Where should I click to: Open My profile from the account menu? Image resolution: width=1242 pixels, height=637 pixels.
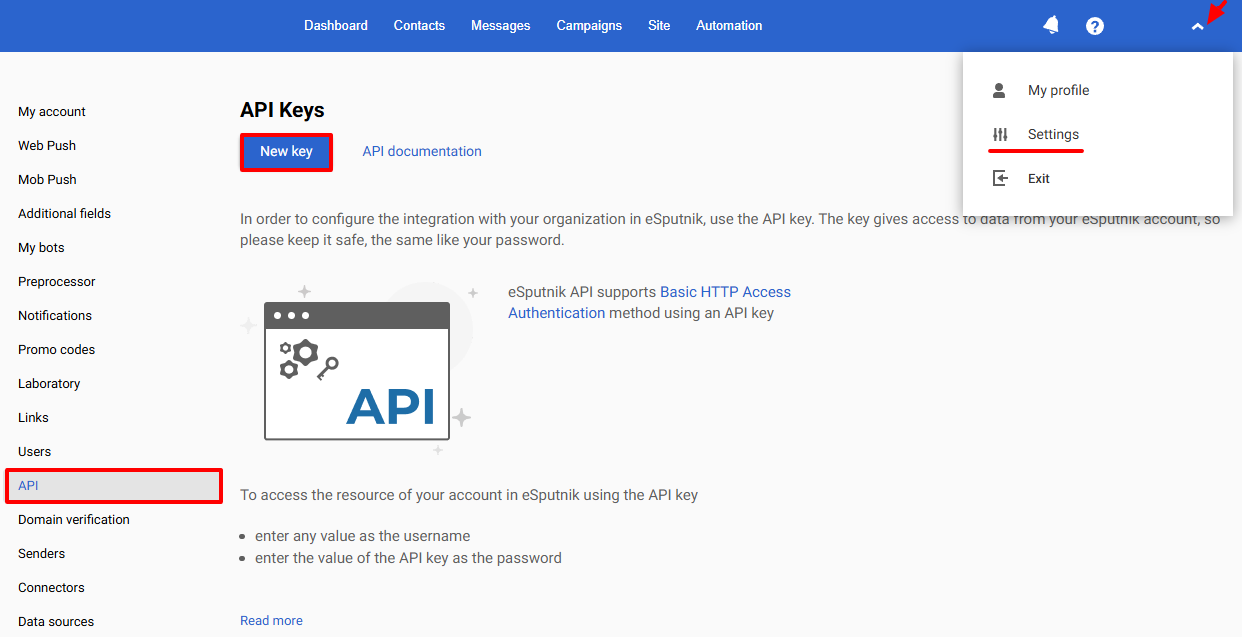(x=1058, y=90)
